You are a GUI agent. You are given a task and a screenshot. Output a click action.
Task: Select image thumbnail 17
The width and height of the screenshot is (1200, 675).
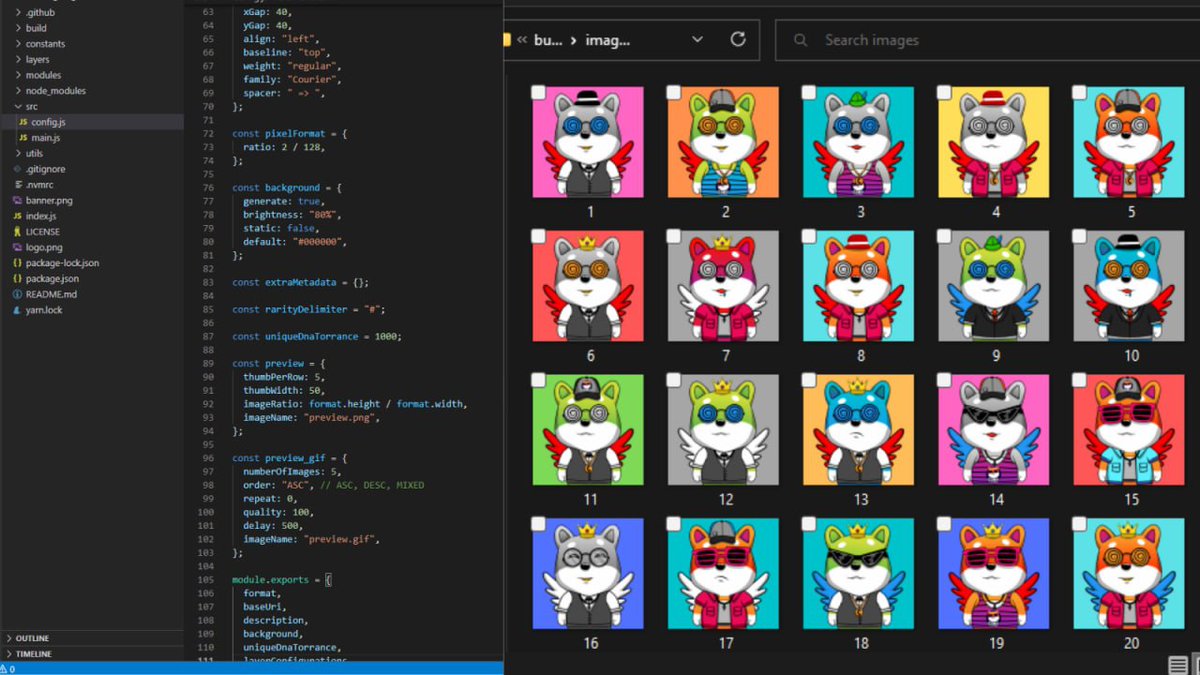tap(723, 574)
